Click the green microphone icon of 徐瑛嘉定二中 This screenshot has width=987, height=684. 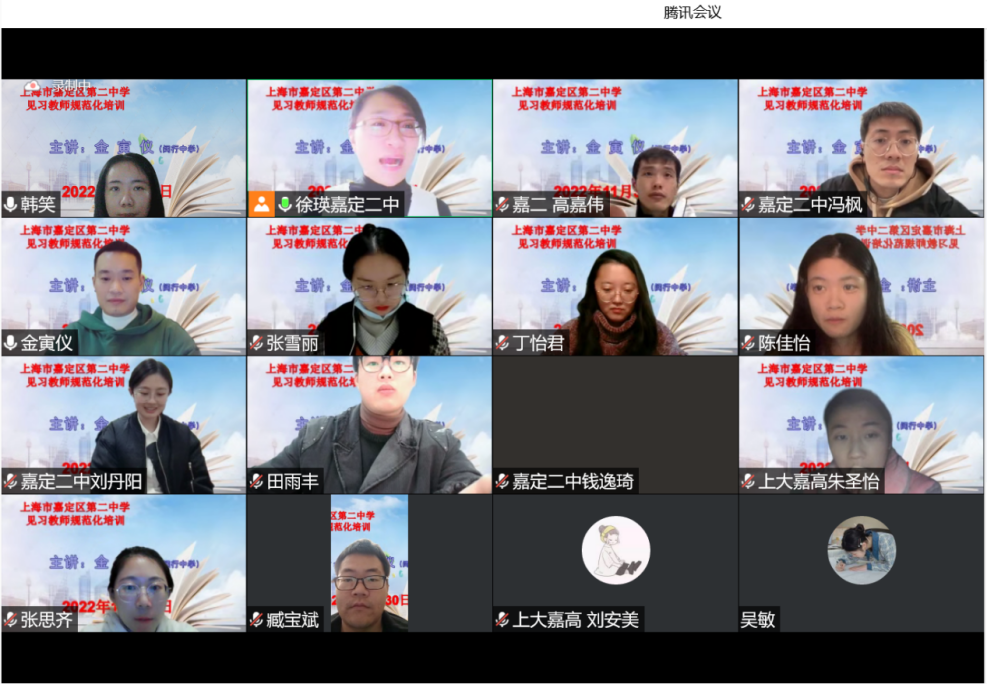click(x=285, y=205)
